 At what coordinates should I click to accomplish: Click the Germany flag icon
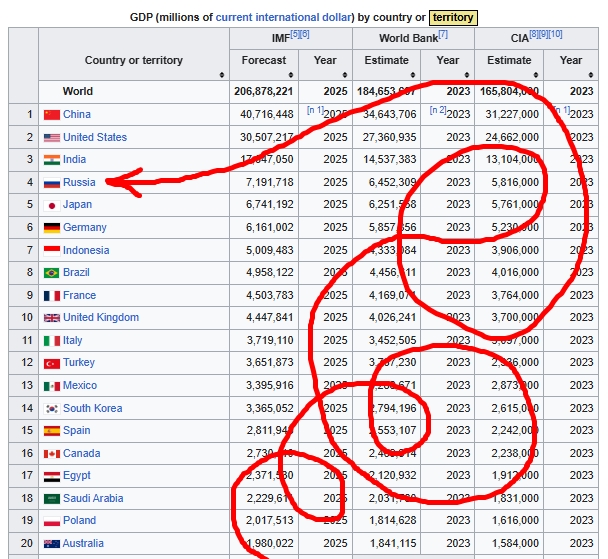click(52, 228)
